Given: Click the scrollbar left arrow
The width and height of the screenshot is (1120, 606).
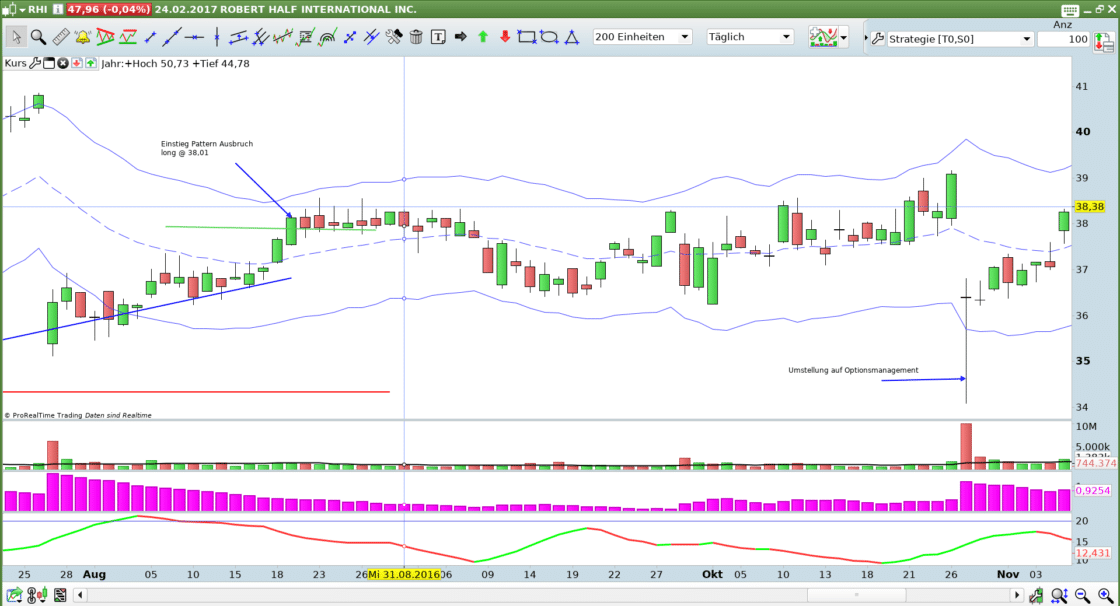Looking at the screenshot, I should (80, 595).
